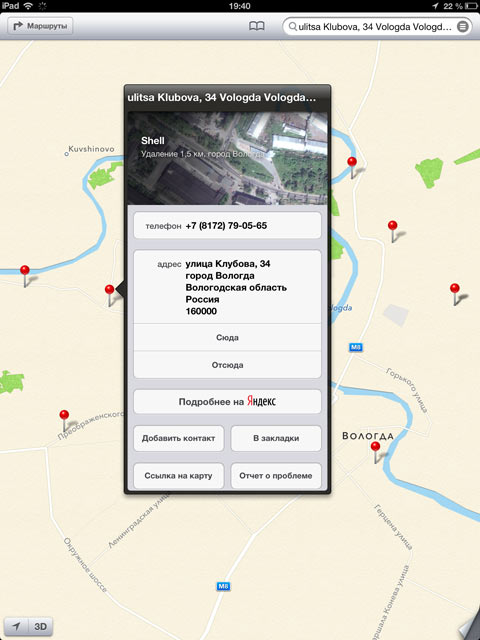
Task: Tap the Окружное шоссе road label
Action: coord(85,565)
